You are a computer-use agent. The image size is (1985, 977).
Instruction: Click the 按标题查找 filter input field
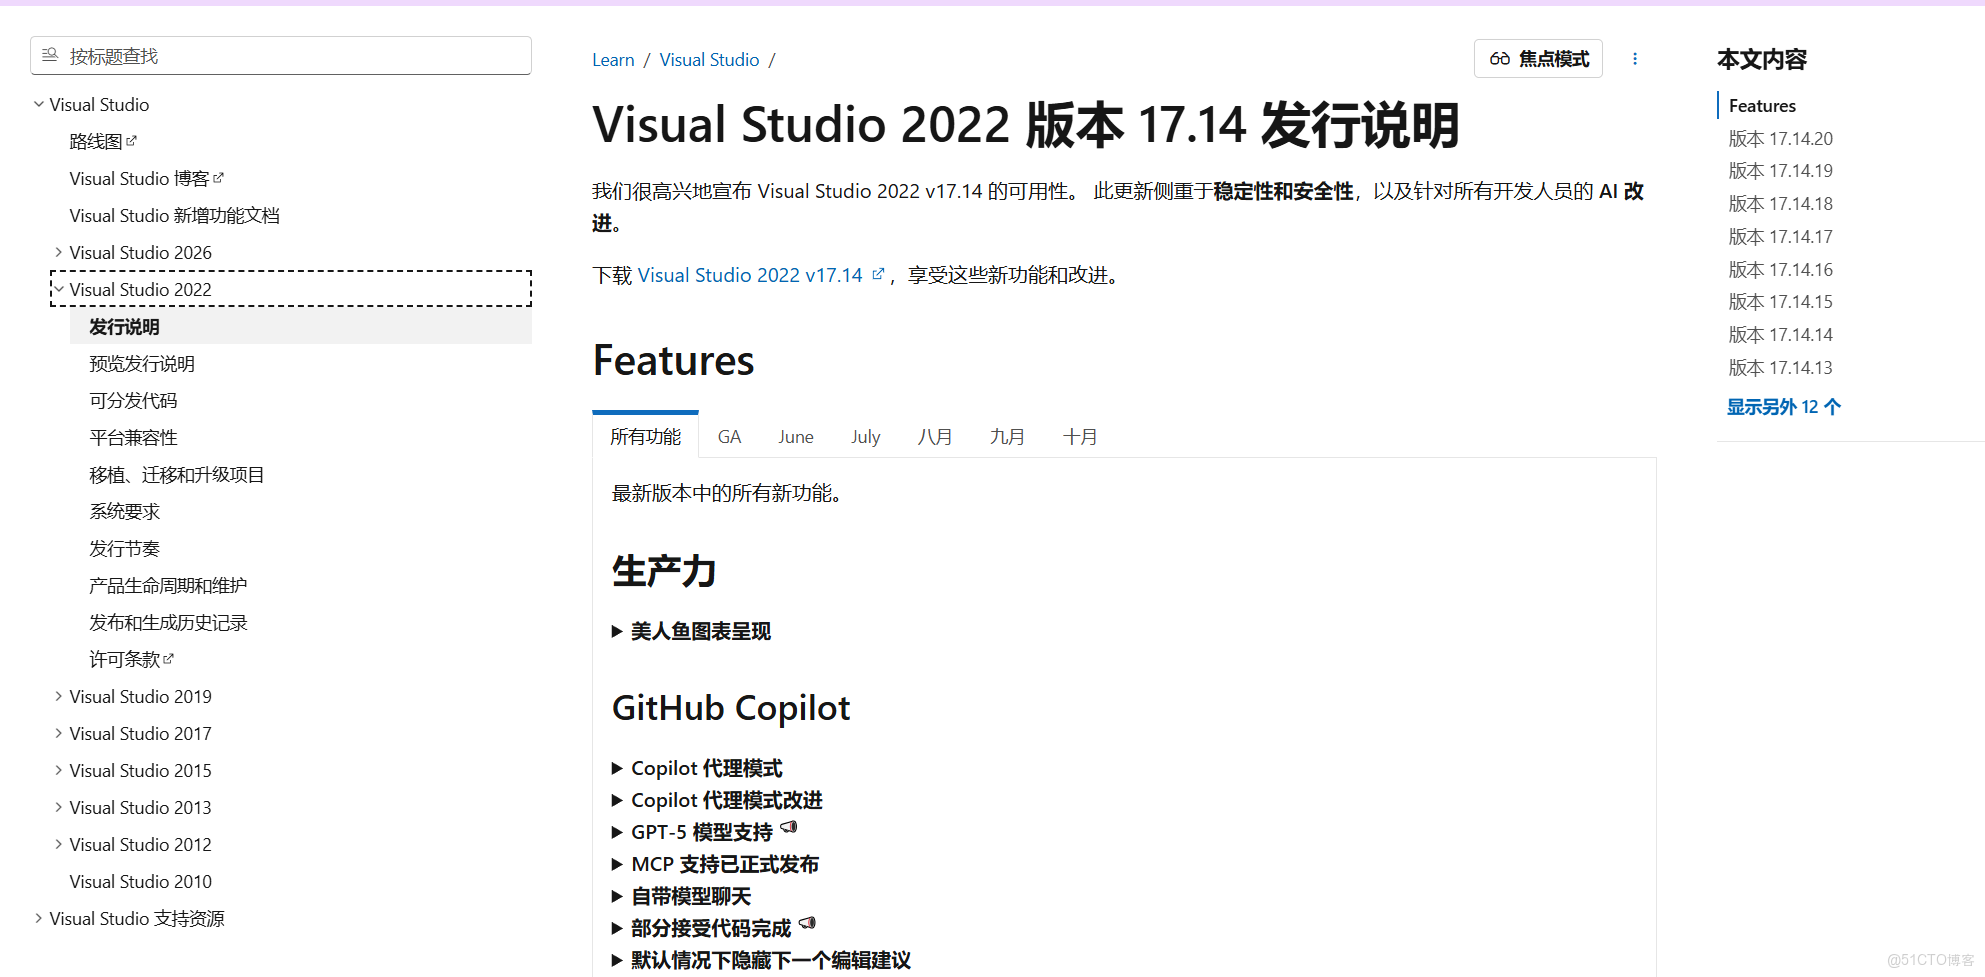click(281, 56)
